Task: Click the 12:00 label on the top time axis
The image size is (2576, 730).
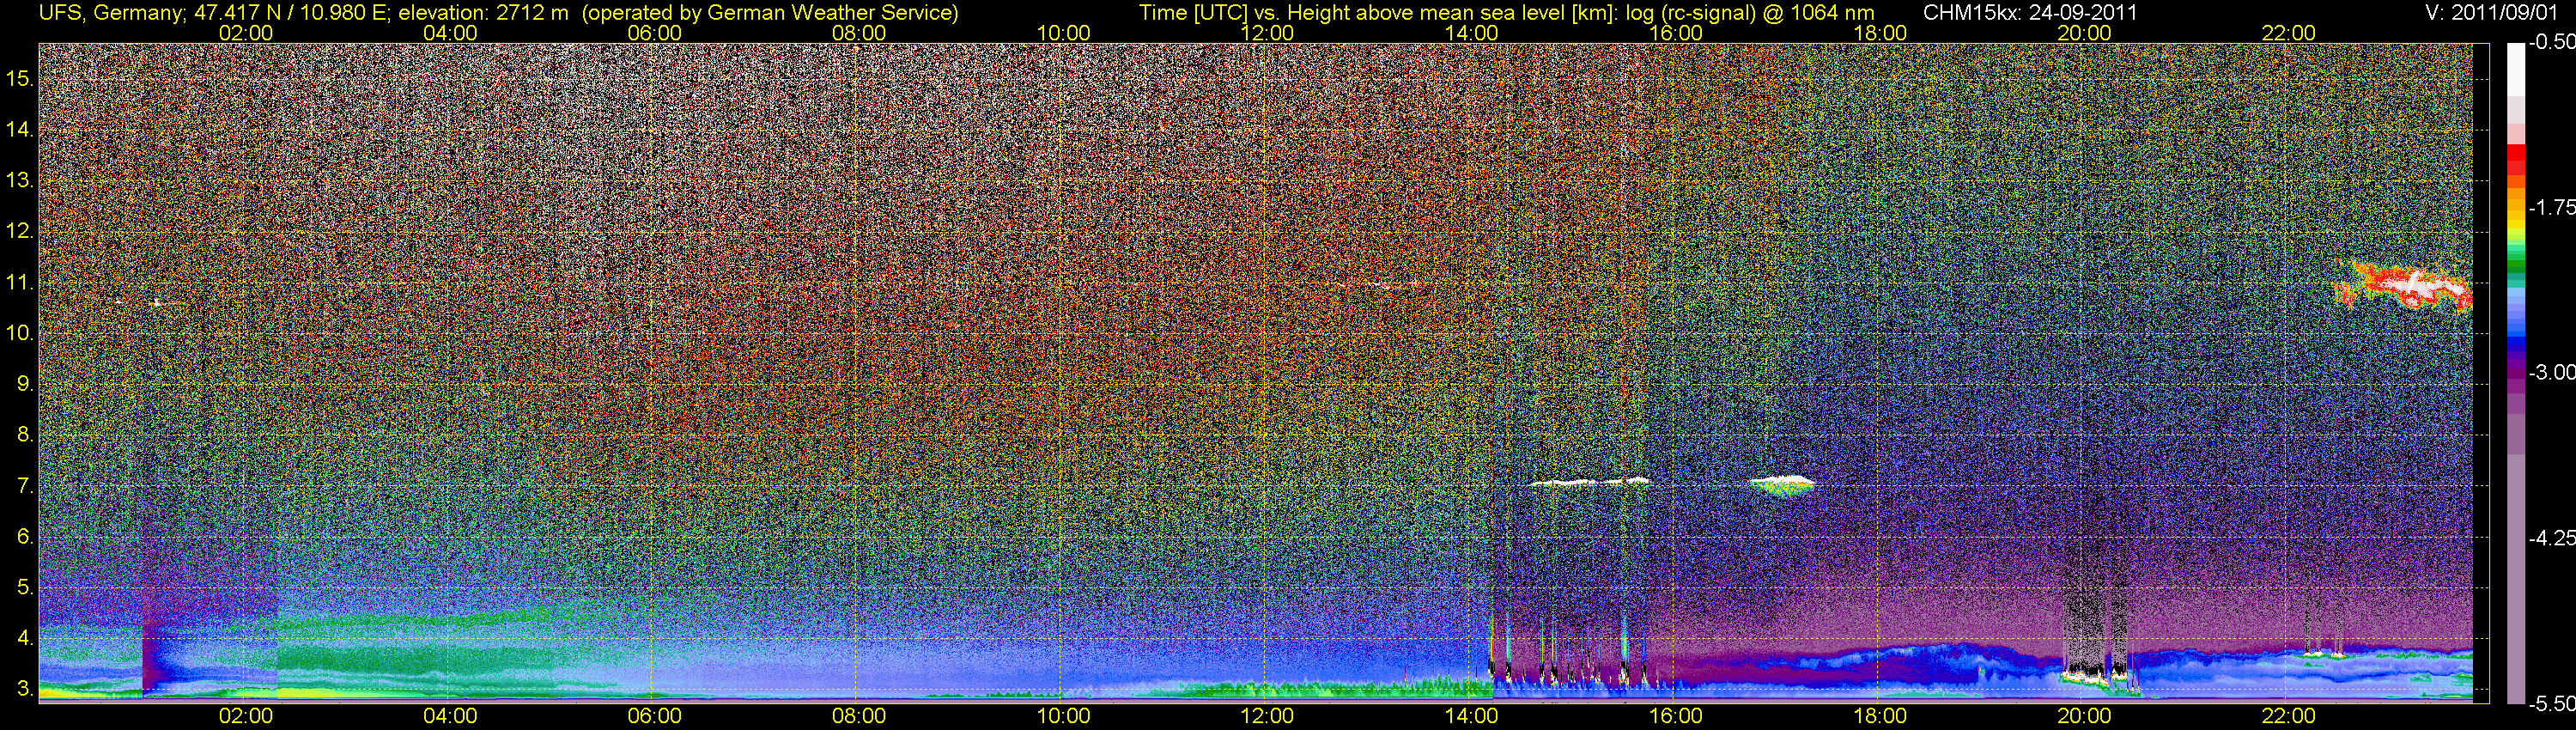Action: pyautogui.click(x=1267, y=33)
